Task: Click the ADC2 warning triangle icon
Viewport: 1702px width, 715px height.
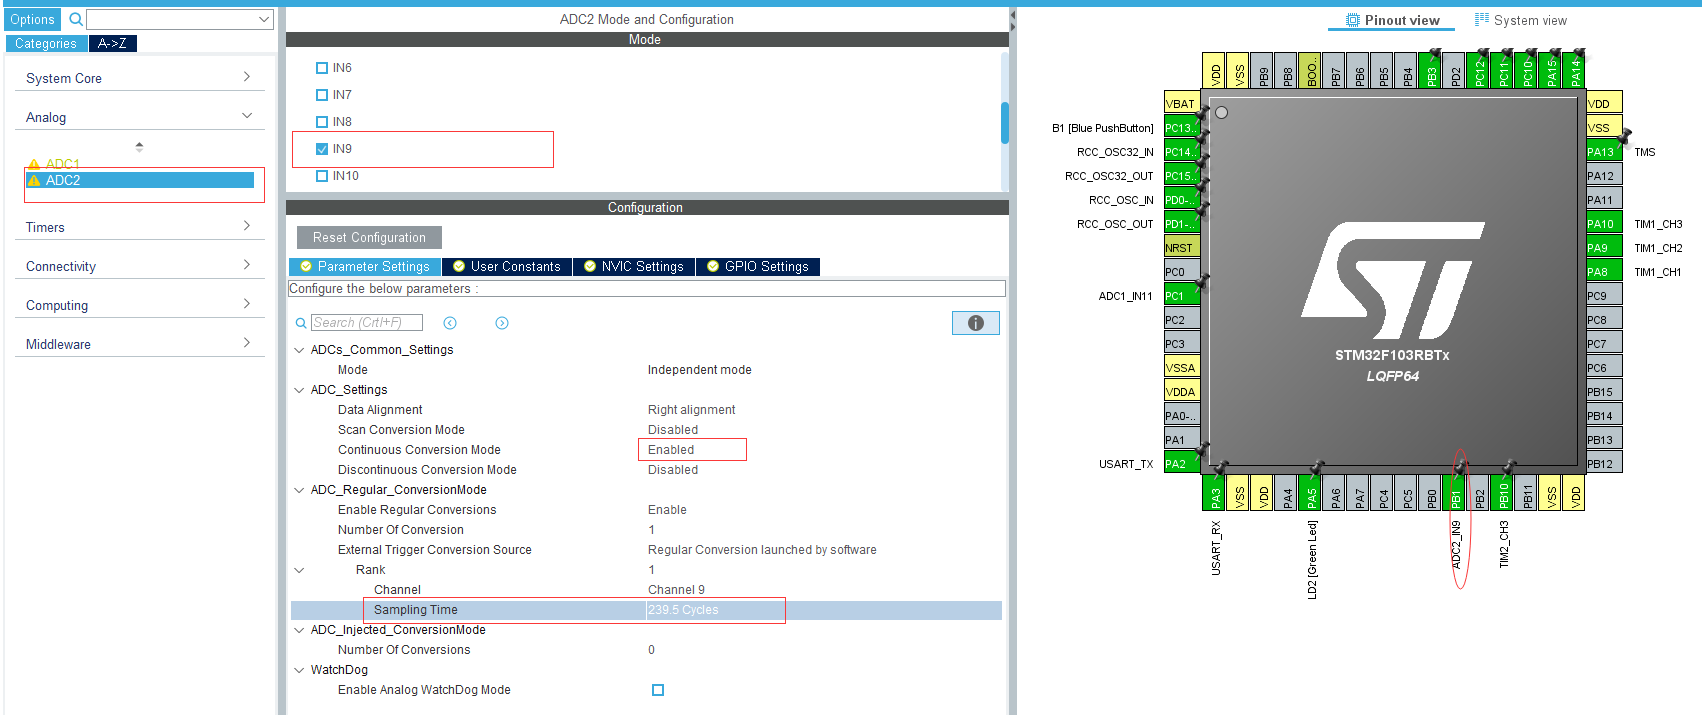Action: tap(34, 181)
